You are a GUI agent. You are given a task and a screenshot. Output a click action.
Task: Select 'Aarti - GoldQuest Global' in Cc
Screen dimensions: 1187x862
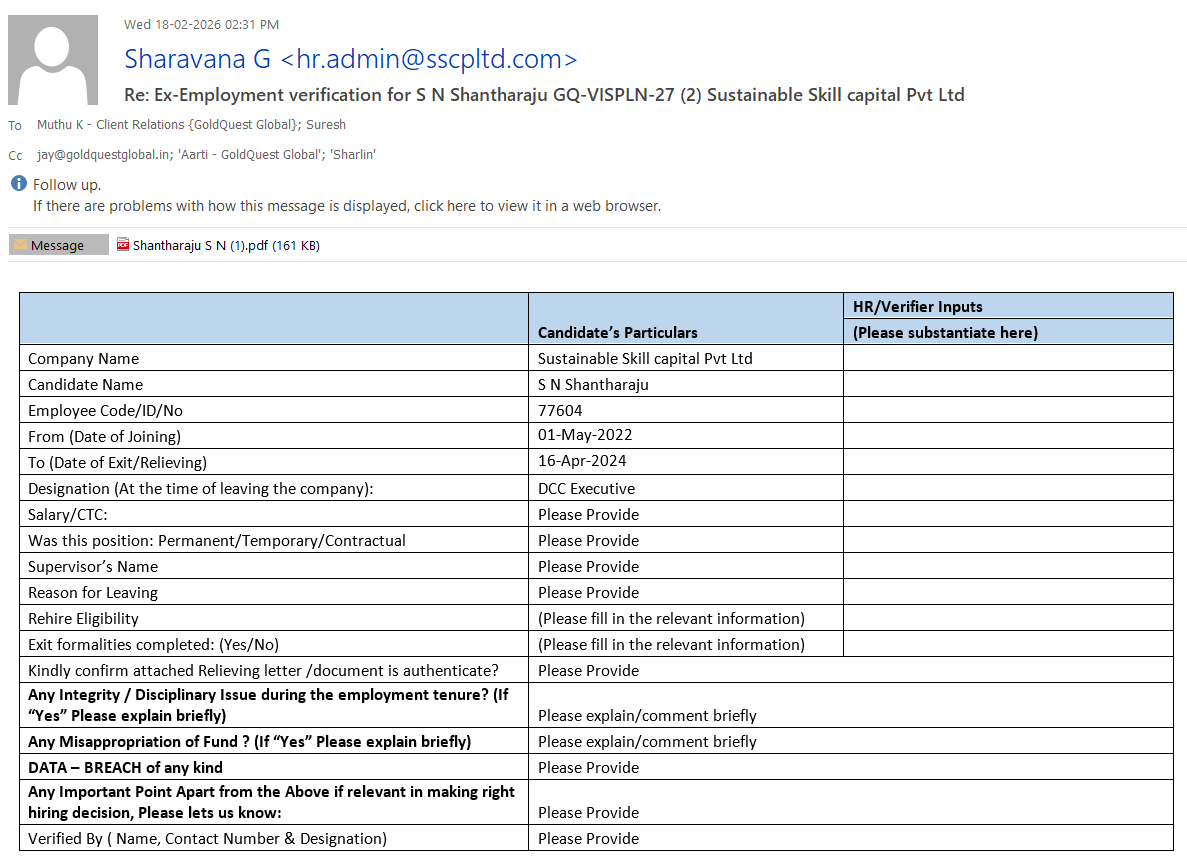point(249,154)
